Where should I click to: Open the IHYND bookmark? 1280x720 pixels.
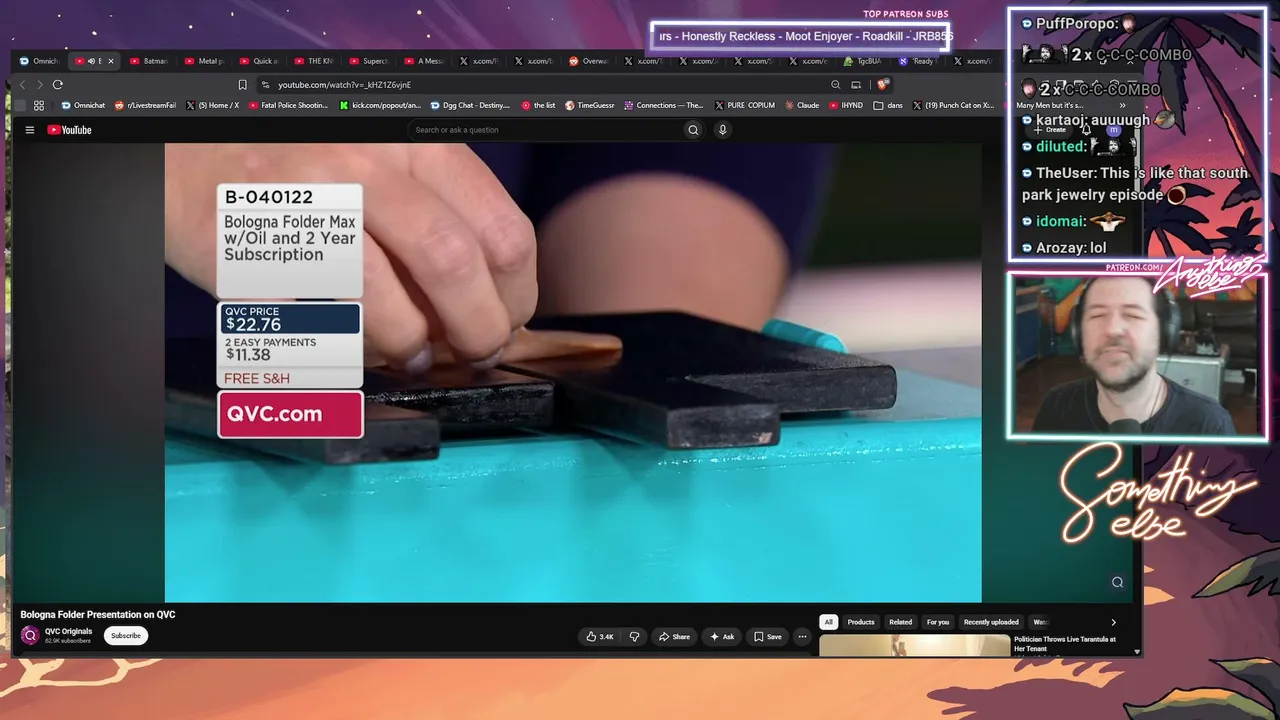click(846, 105)
